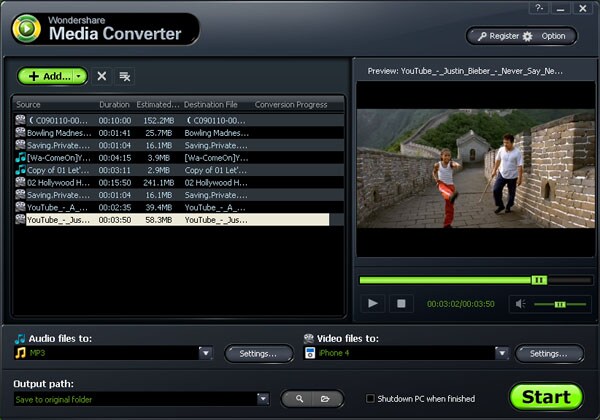Click the Destination File column header
This screenshot has height=420, width=600.
click(x=211, y=104)
